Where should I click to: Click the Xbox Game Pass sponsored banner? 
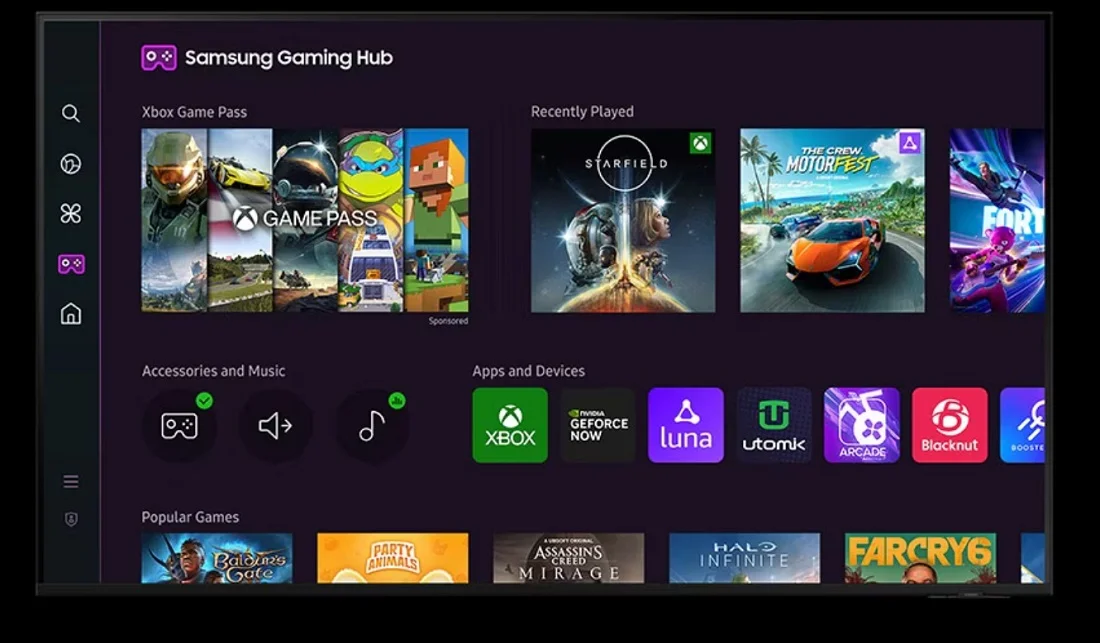click(305, 220)
